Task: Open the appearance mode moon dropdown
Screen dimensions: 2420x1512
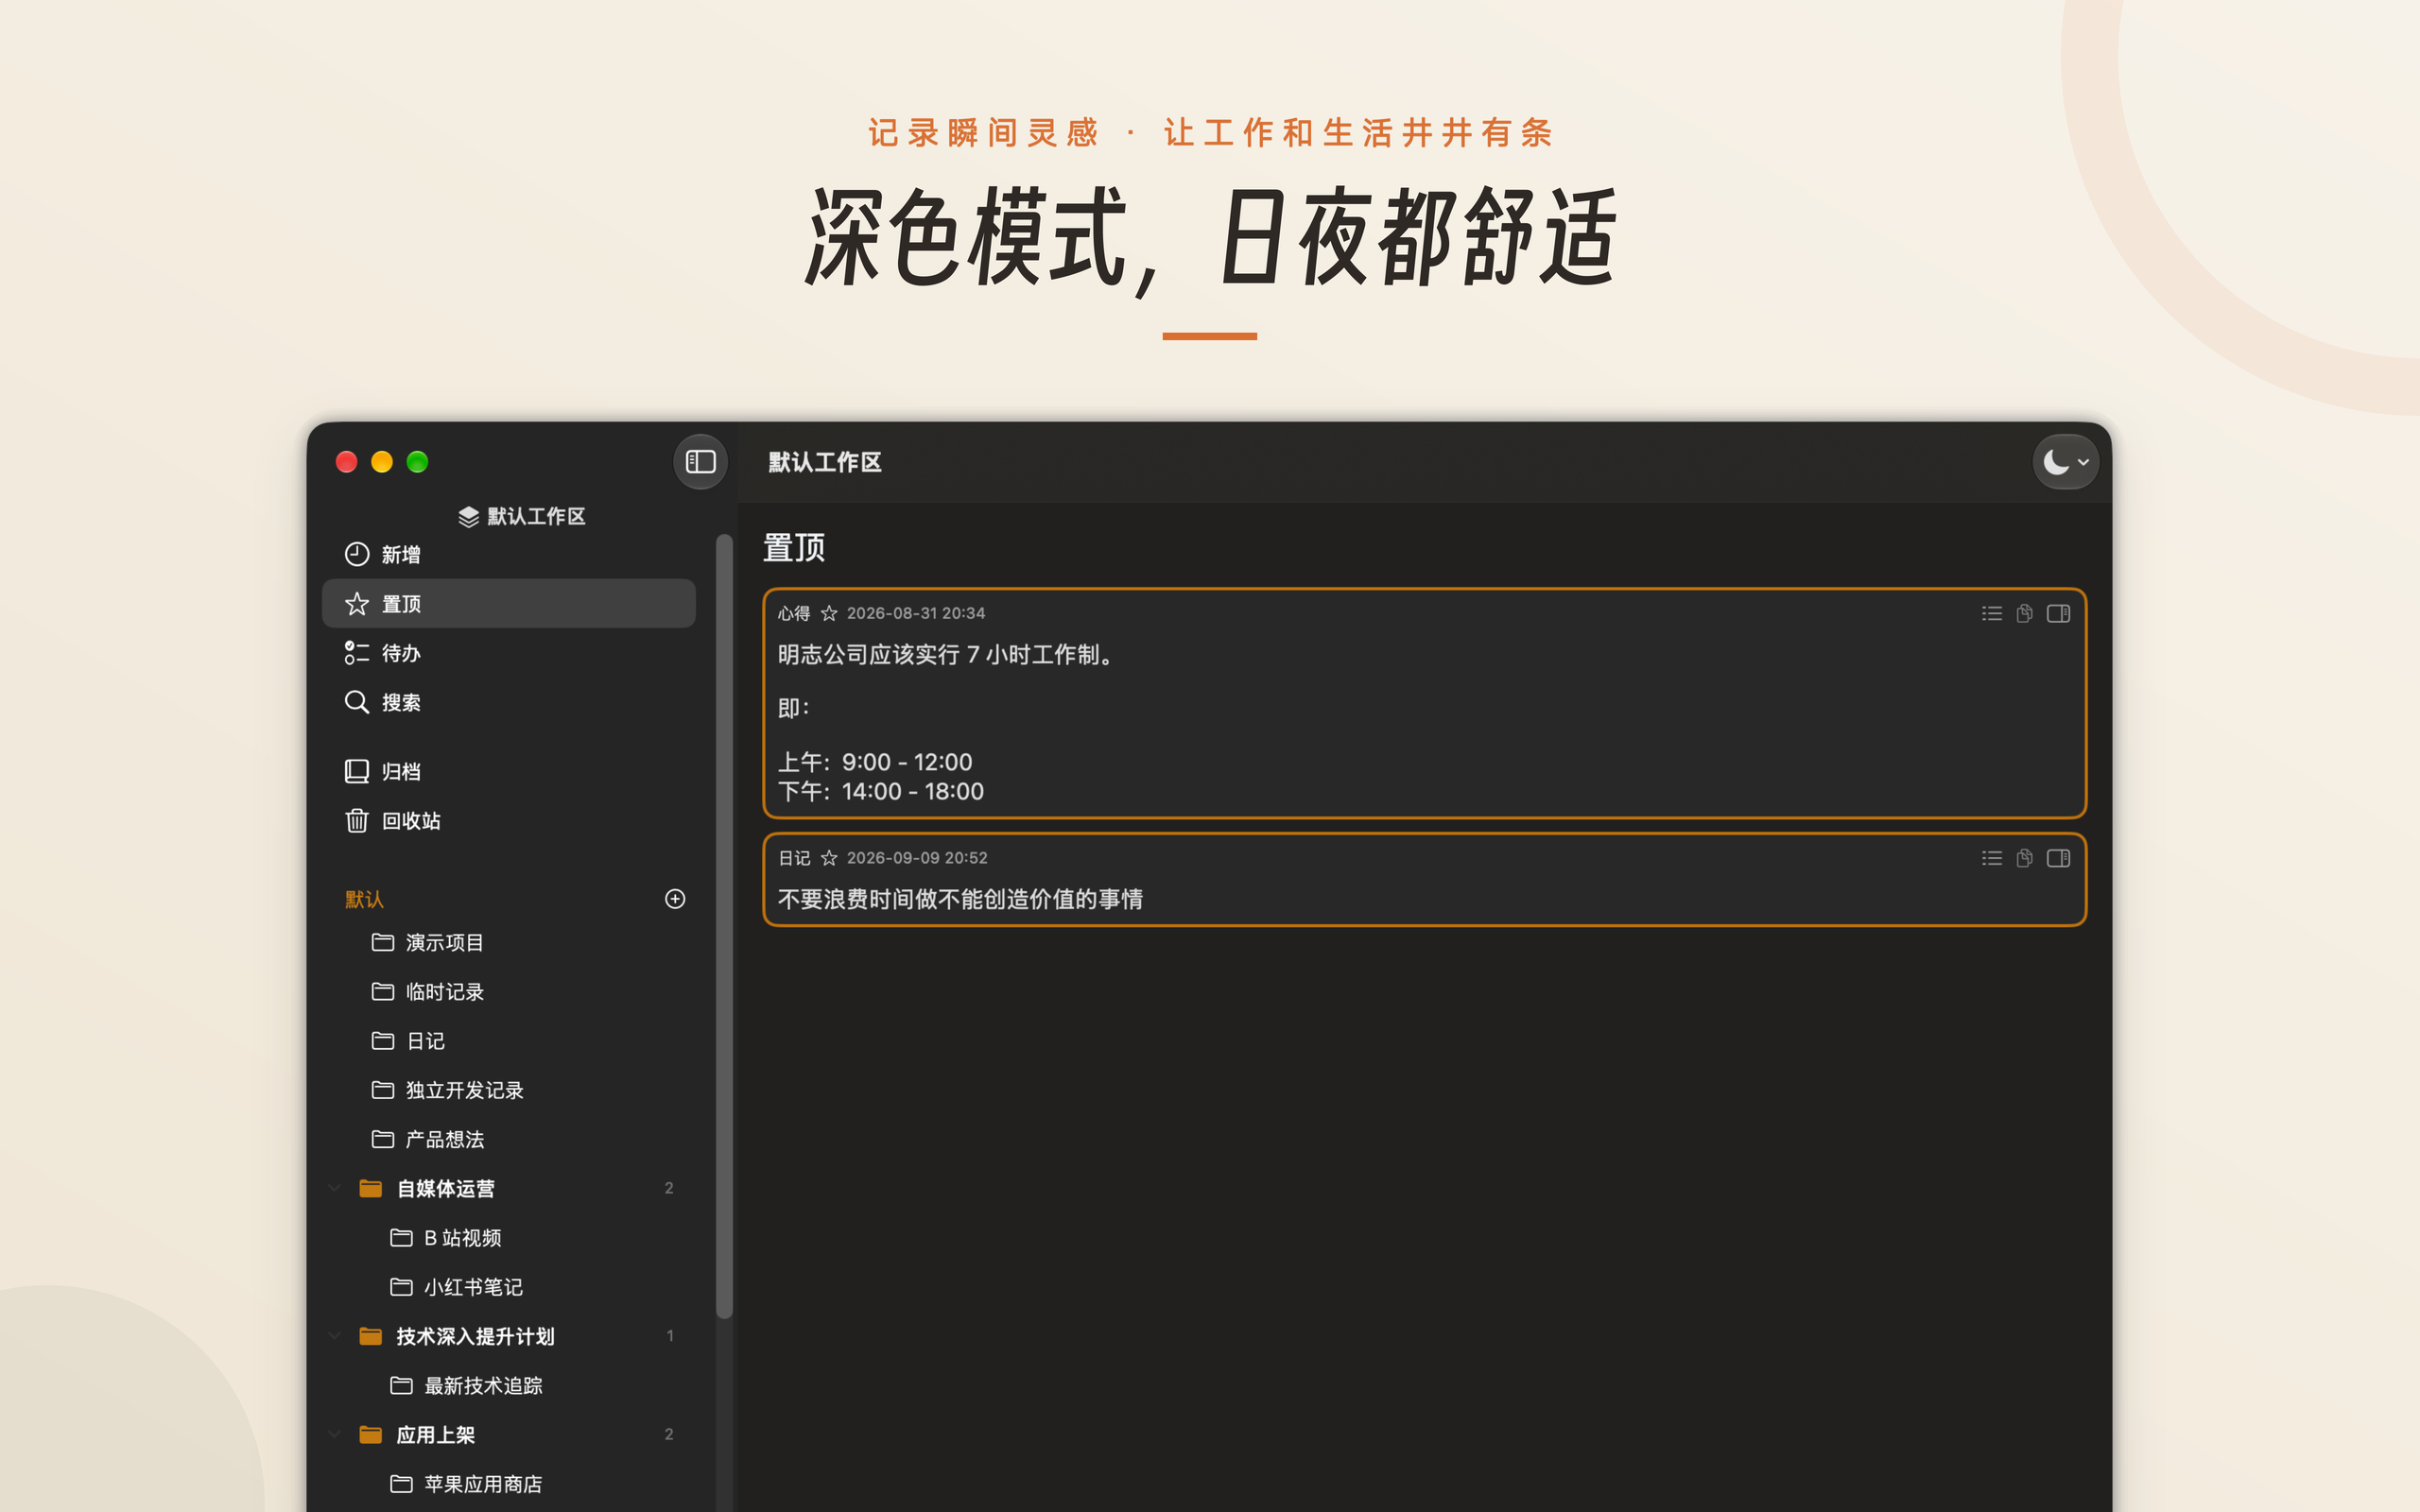Action: [2065, 461]
